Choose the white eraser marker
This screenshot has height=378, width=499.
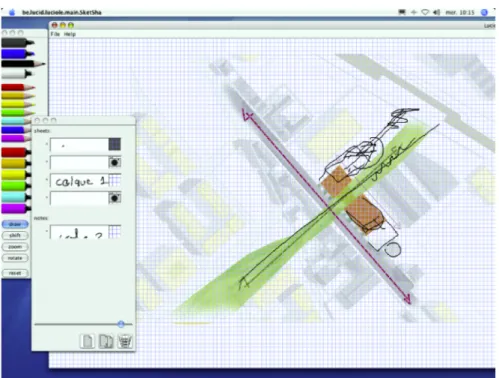(x=17, y=73)
